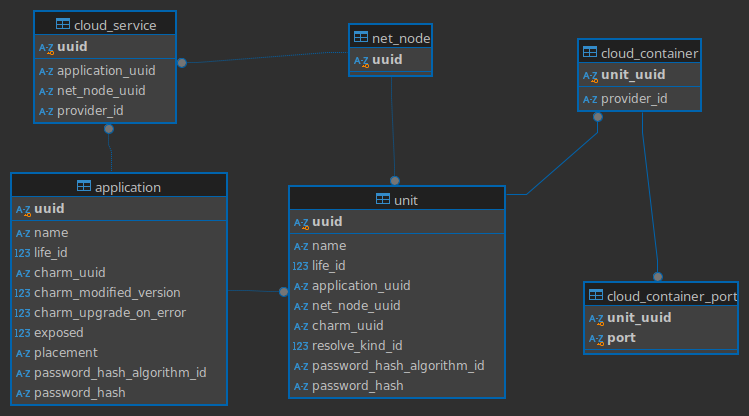Select unit_uuid key in cloud_container table
The width and height of the screenshot is (749, 416).
(635, 74)
